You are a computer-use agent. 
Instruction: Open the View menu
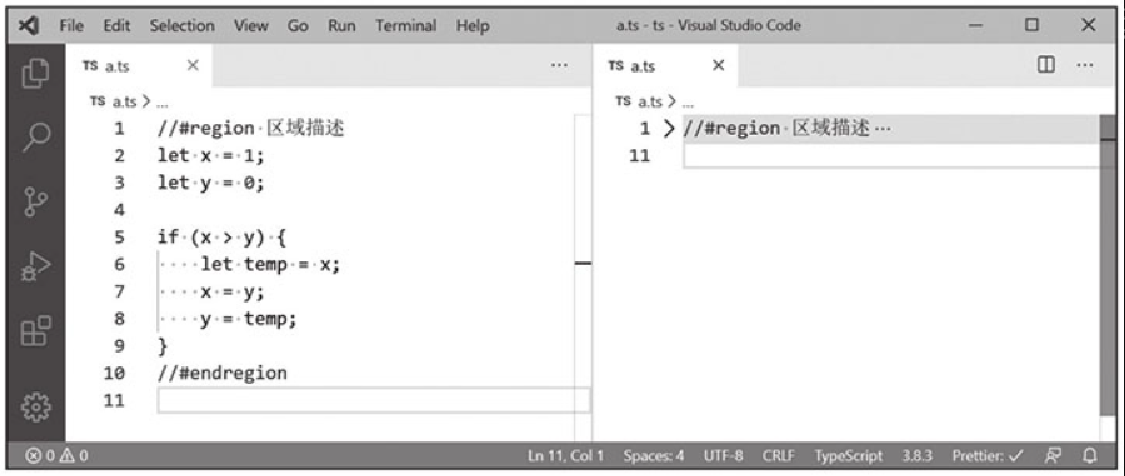(x=250, y=26)
